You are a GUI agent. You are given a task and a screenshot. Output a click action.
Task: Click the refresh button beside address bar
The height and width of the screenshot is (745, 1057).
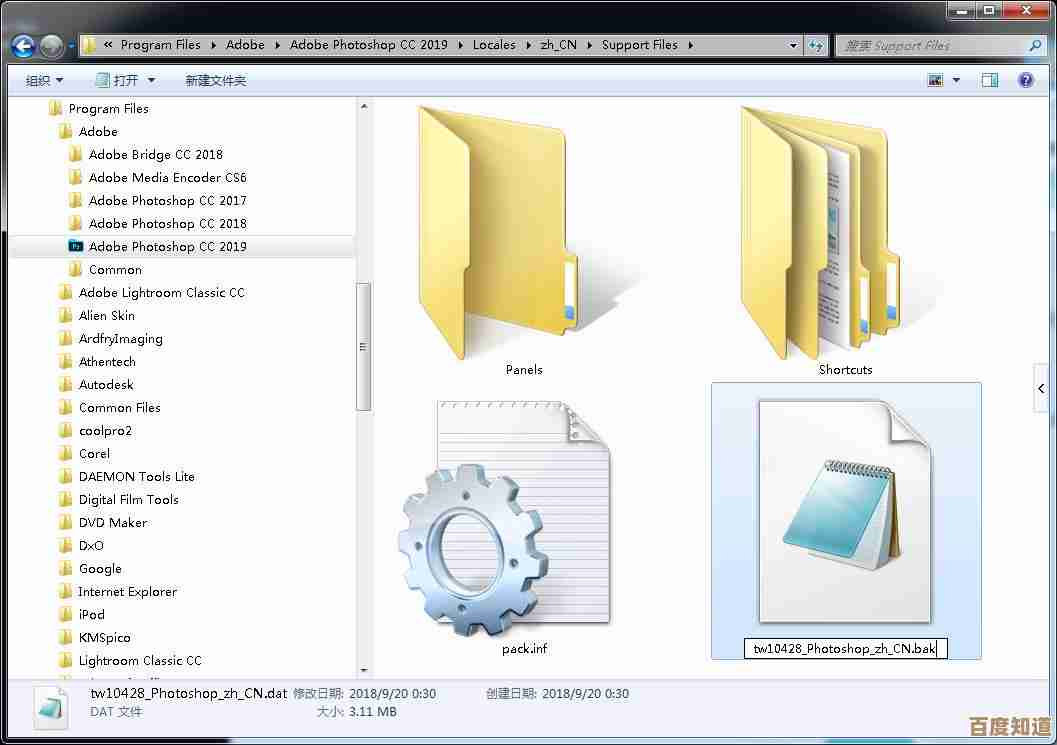817,45
